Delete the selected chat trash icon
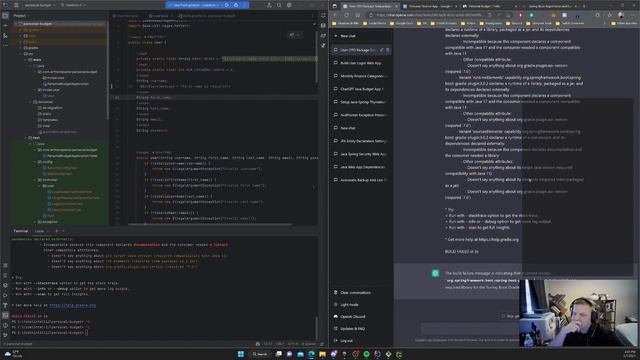640x360 pixels. pyautogui.click(x=388, y=50)
